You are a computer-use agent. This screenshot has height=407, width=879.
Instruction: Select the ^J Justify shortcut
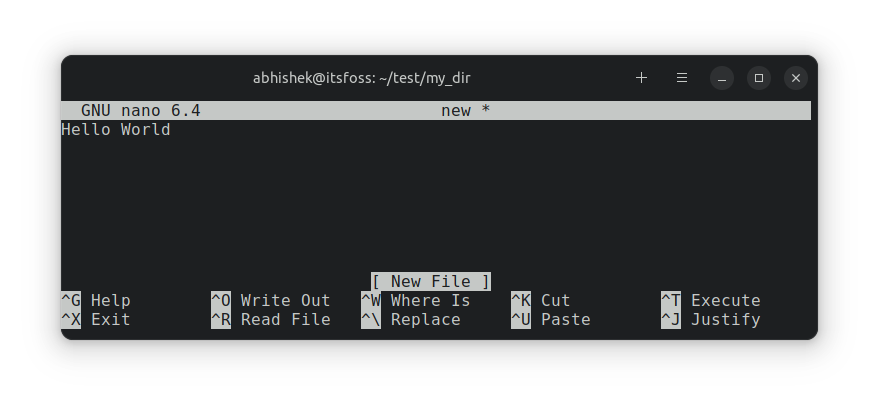[710, 320]
